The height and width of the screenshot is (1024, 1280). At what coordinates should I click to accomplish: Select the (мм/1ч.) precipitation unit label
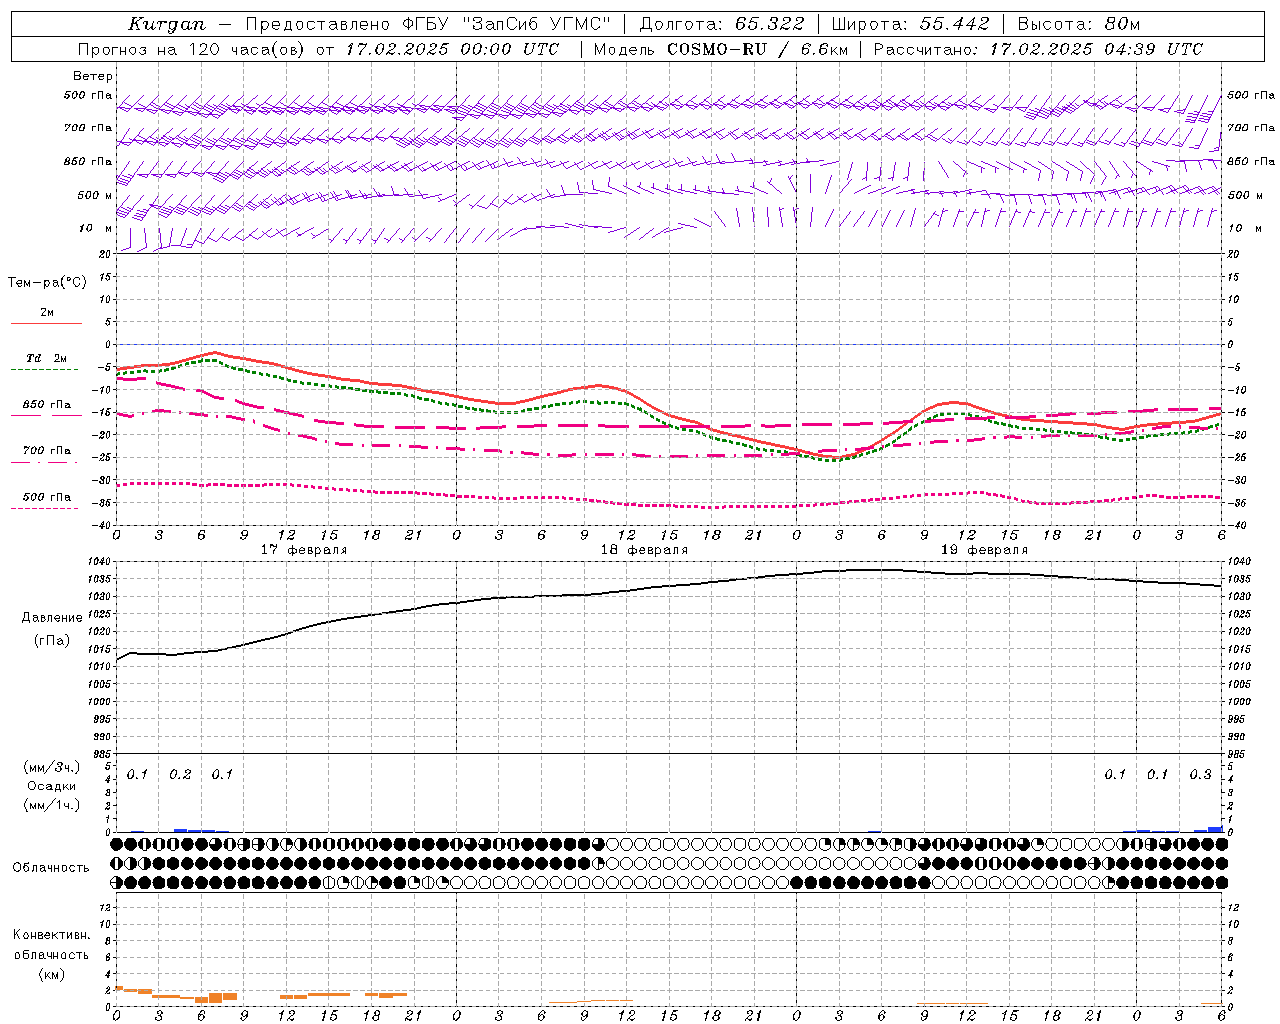(x=52, y=805)
